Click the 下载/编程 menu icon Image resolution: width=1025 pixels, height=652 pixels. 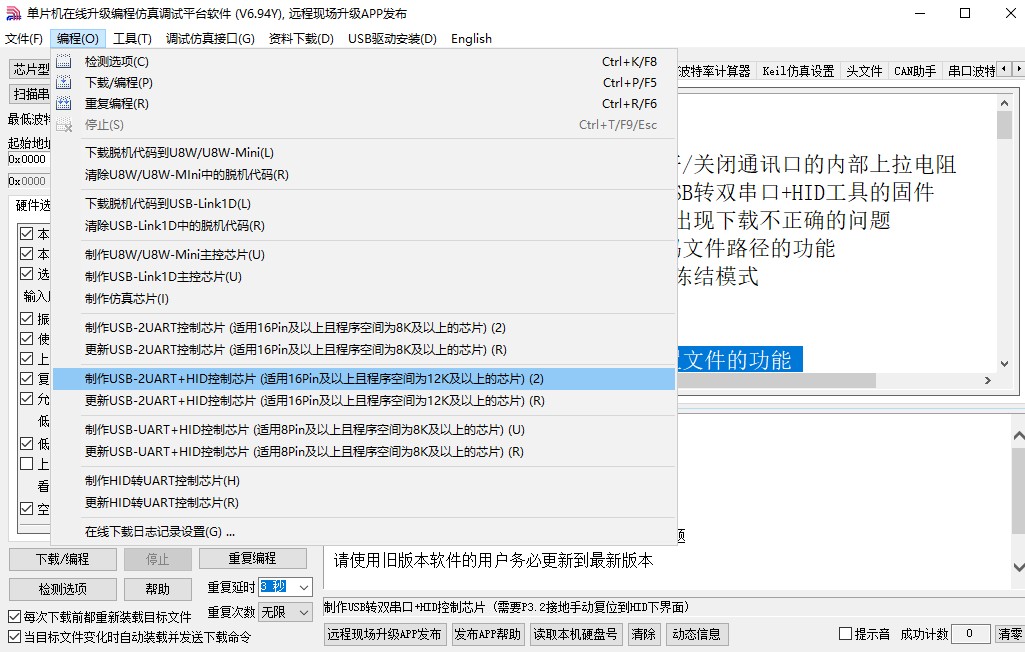tap(63, 82)
